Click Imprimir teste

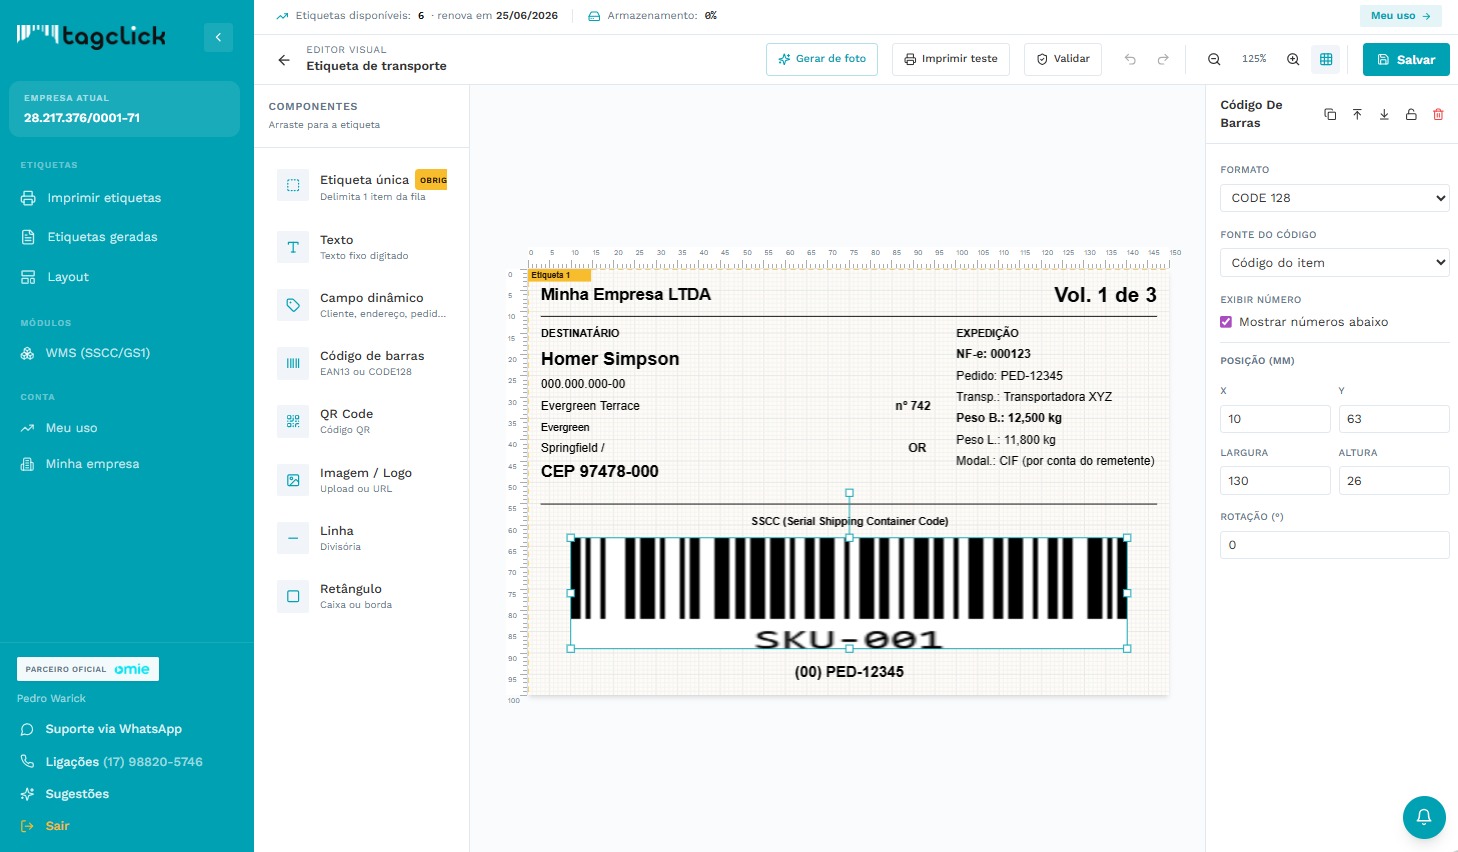click(x=951, y=59)
